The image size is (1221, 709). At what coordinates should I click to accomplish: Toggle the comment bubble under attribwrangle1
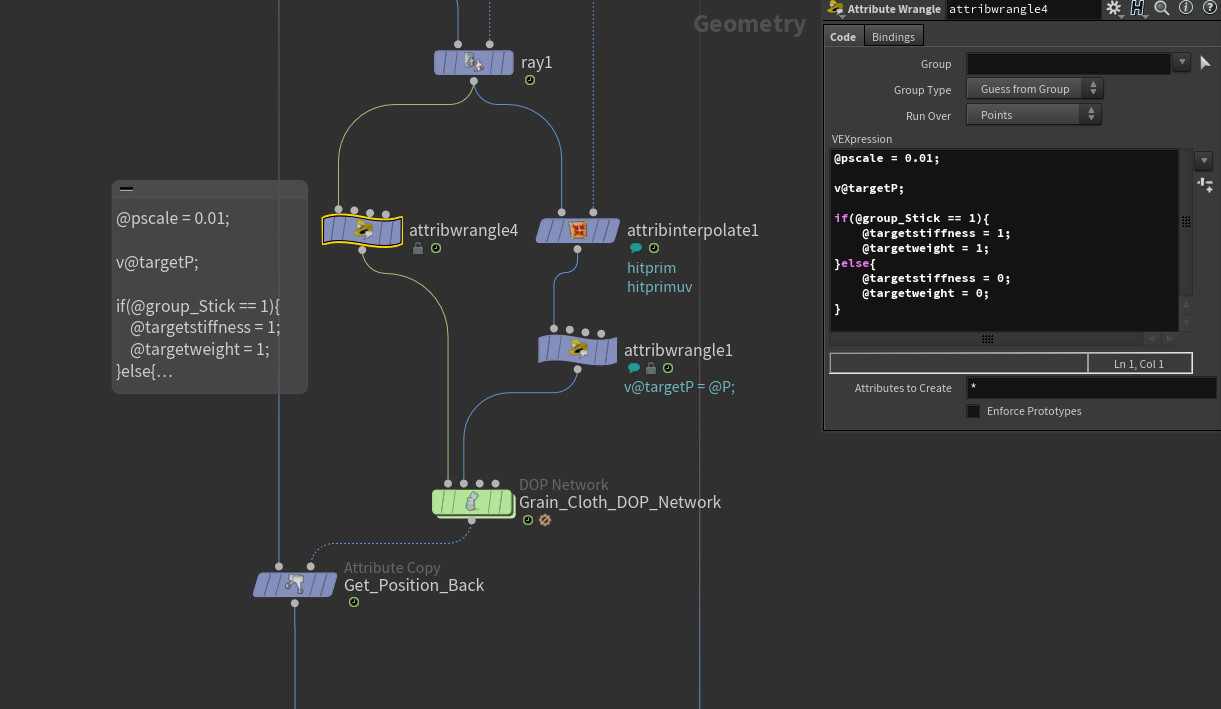[x=634, y=368]
